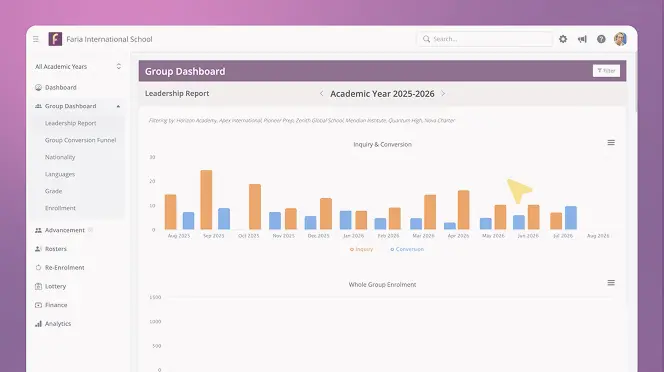
Task: Click the Oct 2025 Inquiry bar
Action: coord(255,207)
